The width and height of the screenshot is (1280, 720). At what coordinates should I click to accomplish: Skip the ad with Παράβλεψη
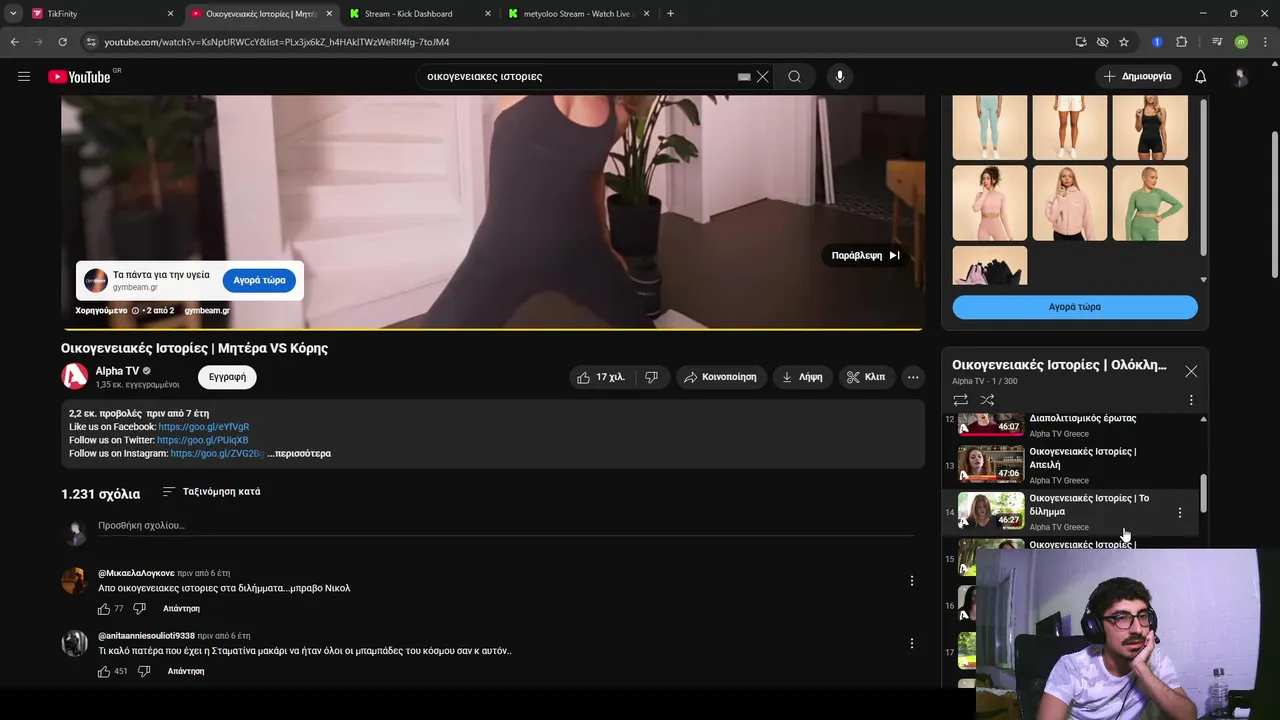(866, 255)
